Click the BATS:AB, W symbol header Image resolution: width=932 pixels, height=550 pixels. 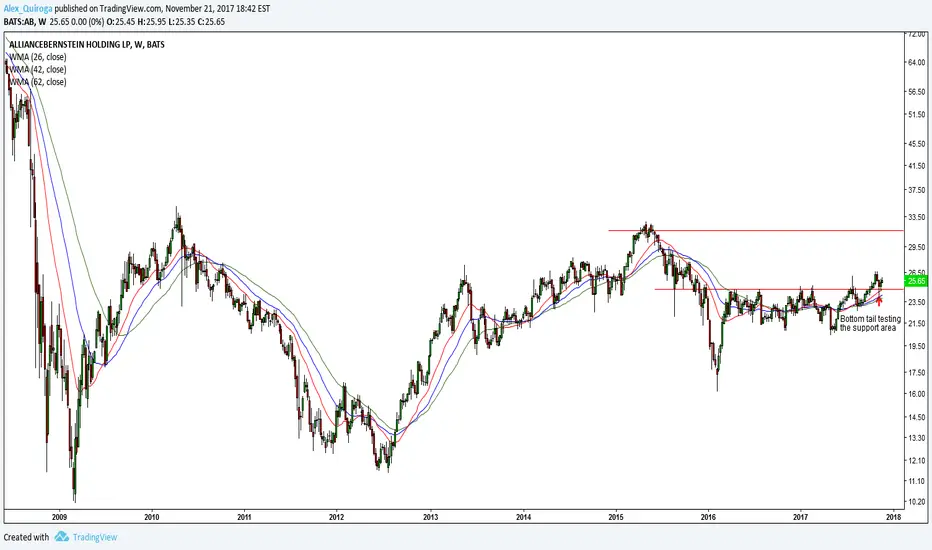click(25, 21)
